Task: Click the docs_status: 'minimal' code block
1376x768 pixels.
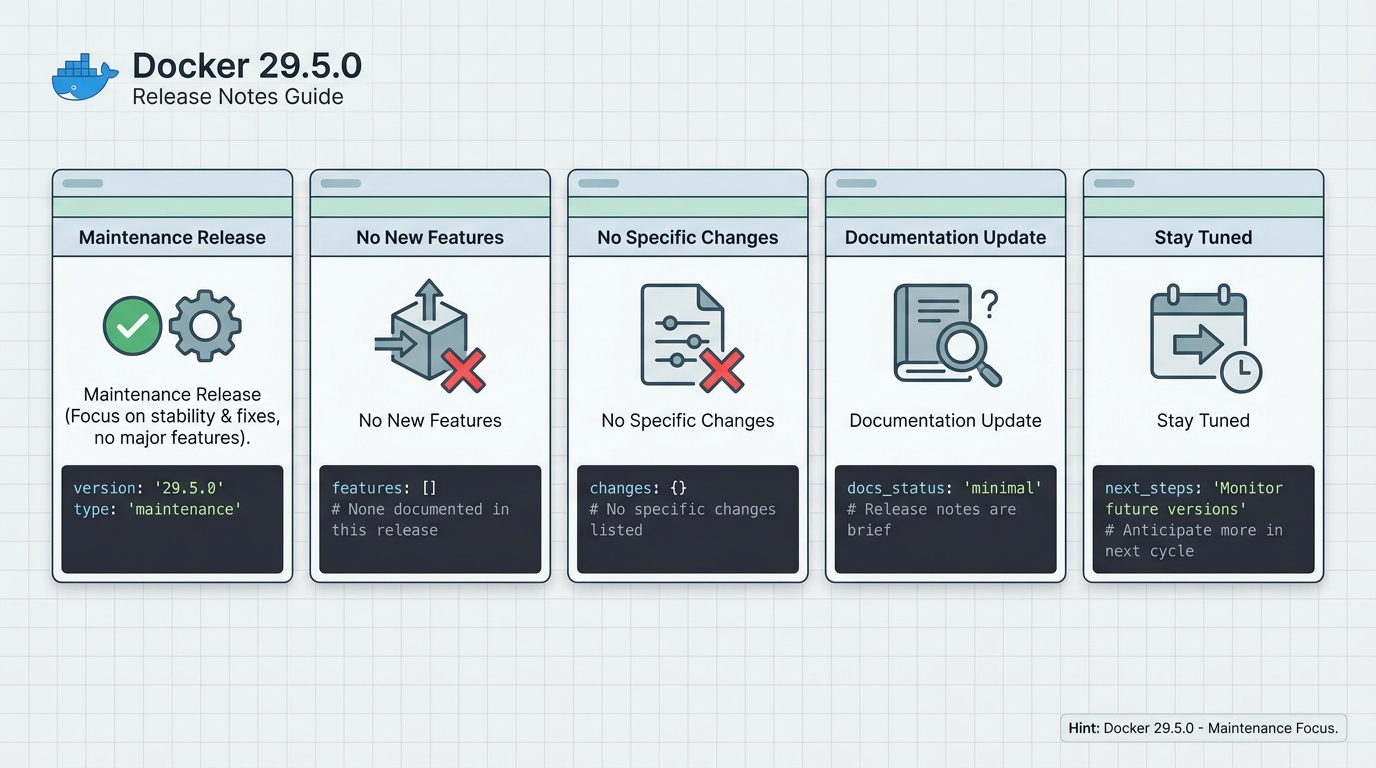Action: click(946, 519)
